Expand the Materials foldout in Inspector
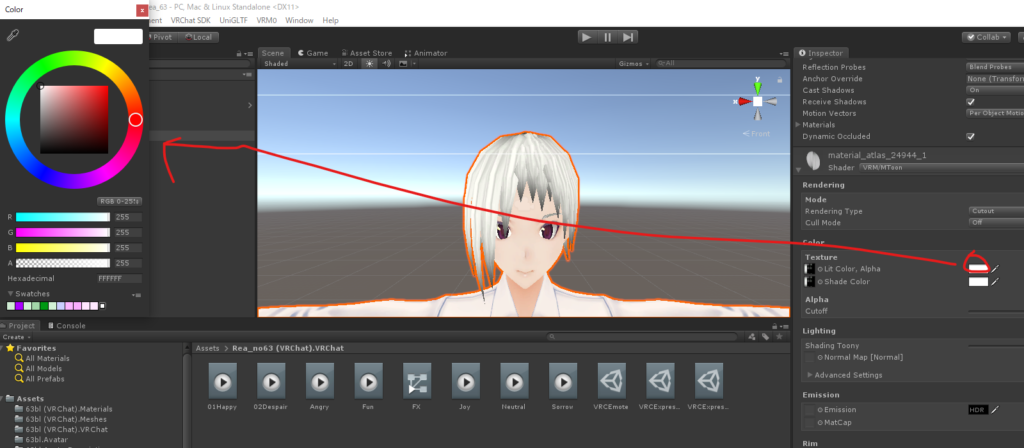Screen dimensions: 1024x448 (798, 125)
